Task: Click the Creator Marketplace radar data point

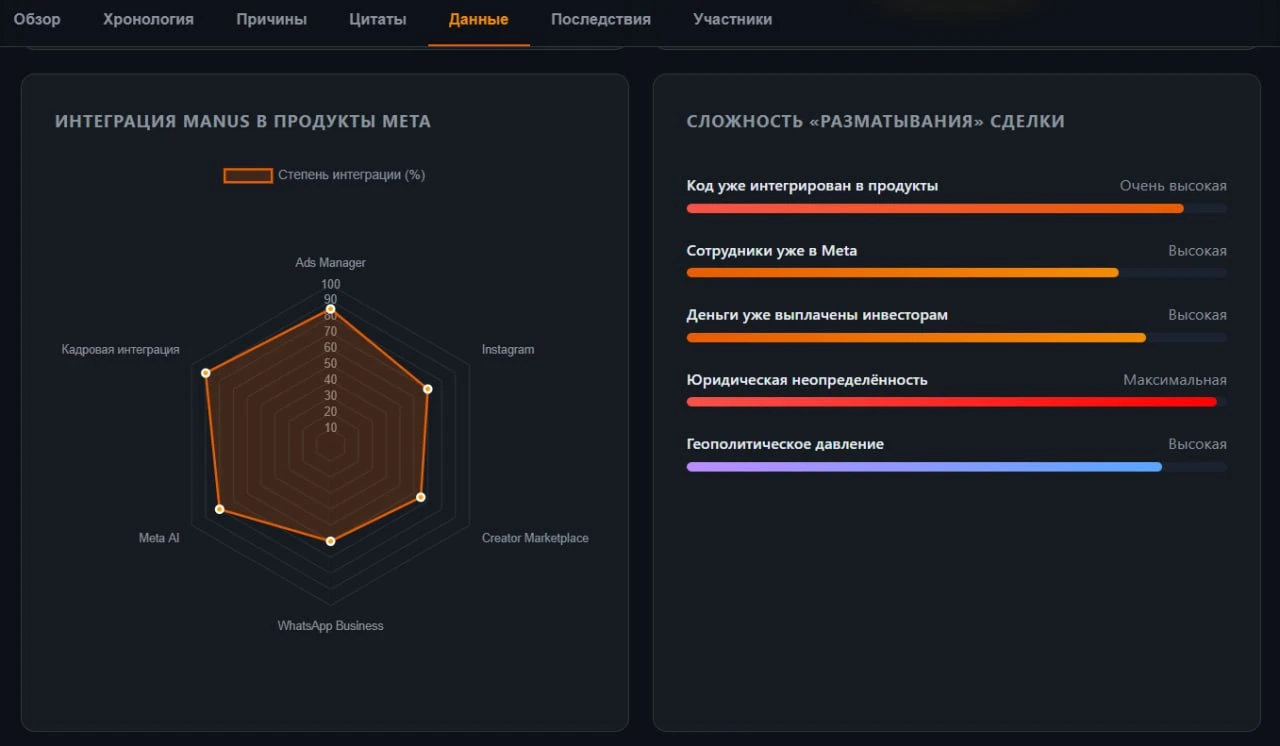Action: pos(421,497)
